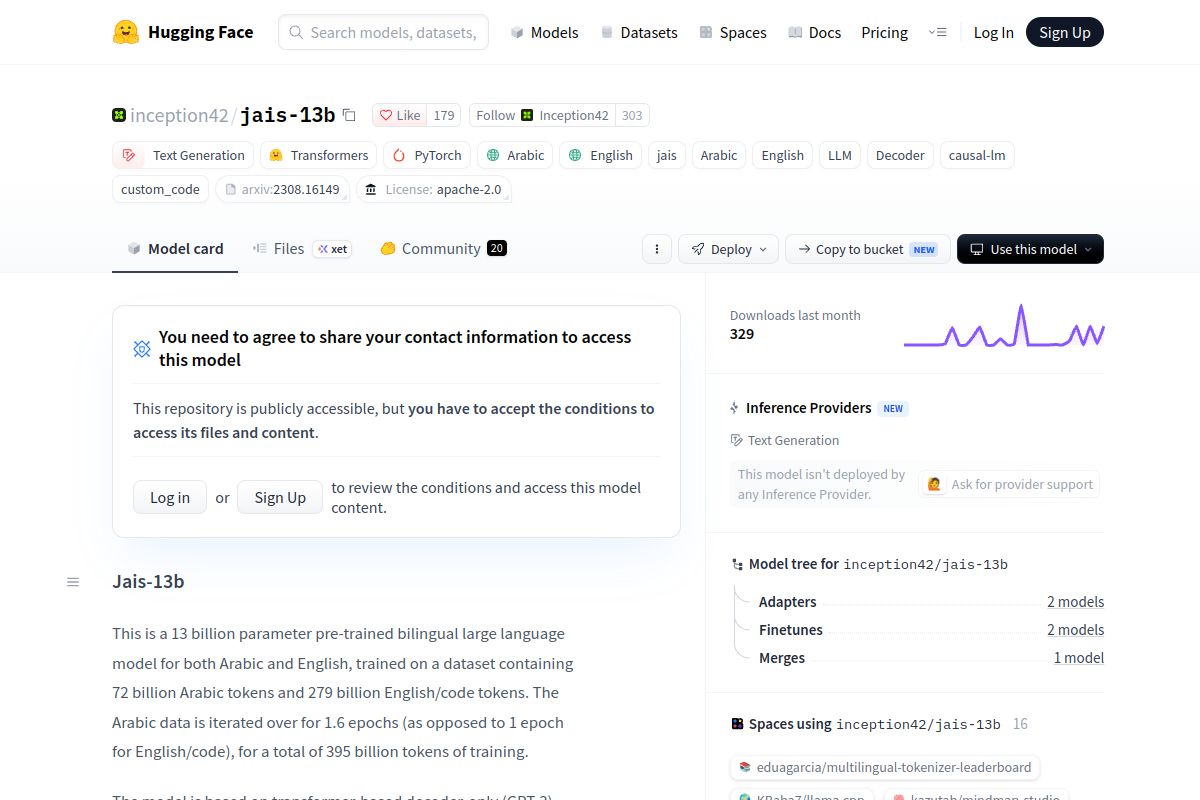Click the xet badge on Files tab

click(x=332, y=249)
